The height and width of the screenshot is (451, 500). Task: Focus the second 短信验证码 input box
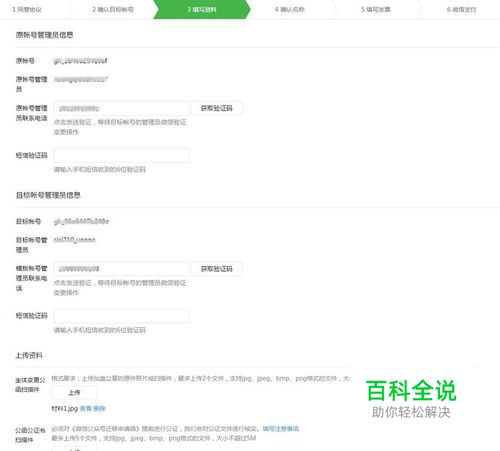coord(121,316)
